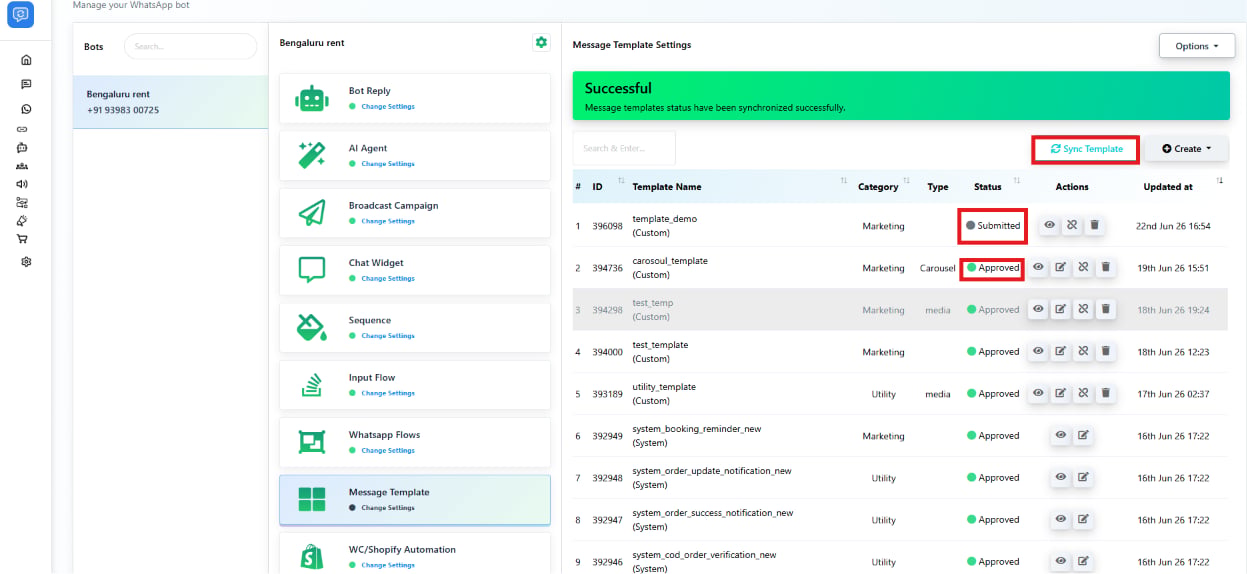Sort by Updated at column

(1220, 181)
